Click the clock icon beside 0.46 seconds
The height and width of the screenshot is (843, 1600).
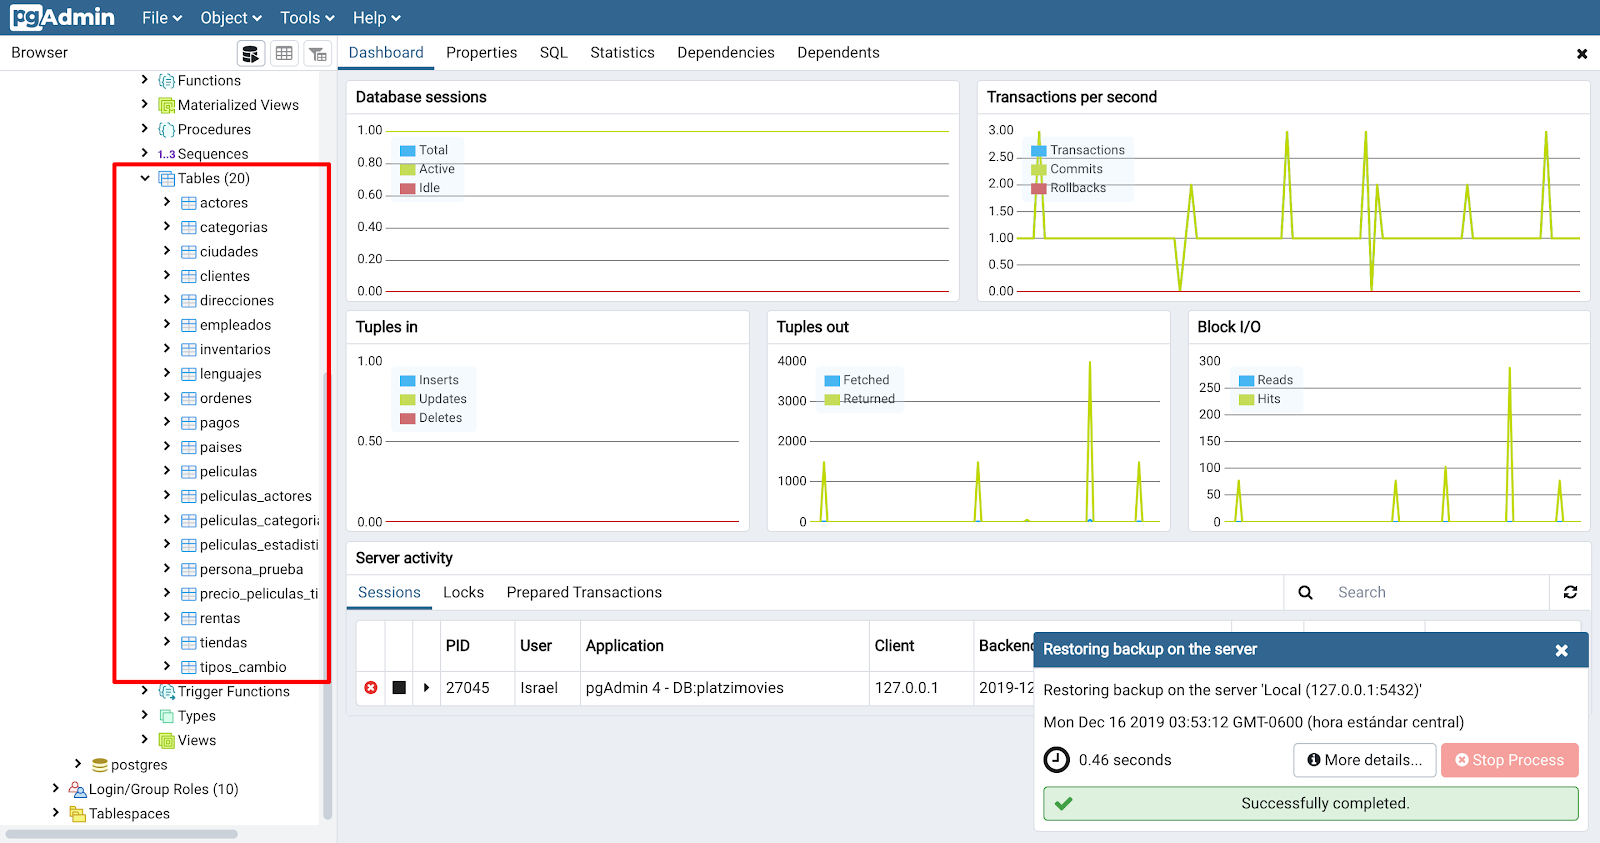coord(1056,760)
